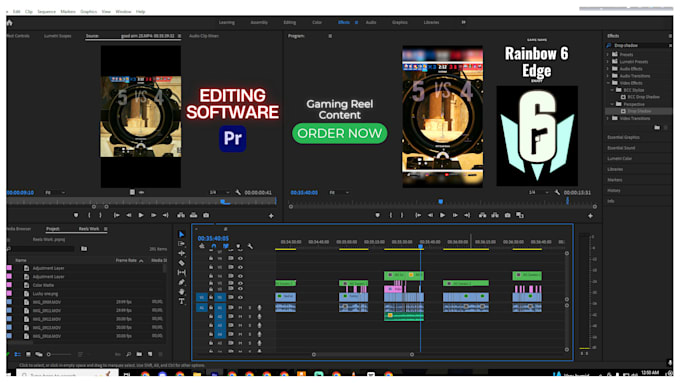Mute audio track A1
Screen dimensions: 680x383
[240, 308]
